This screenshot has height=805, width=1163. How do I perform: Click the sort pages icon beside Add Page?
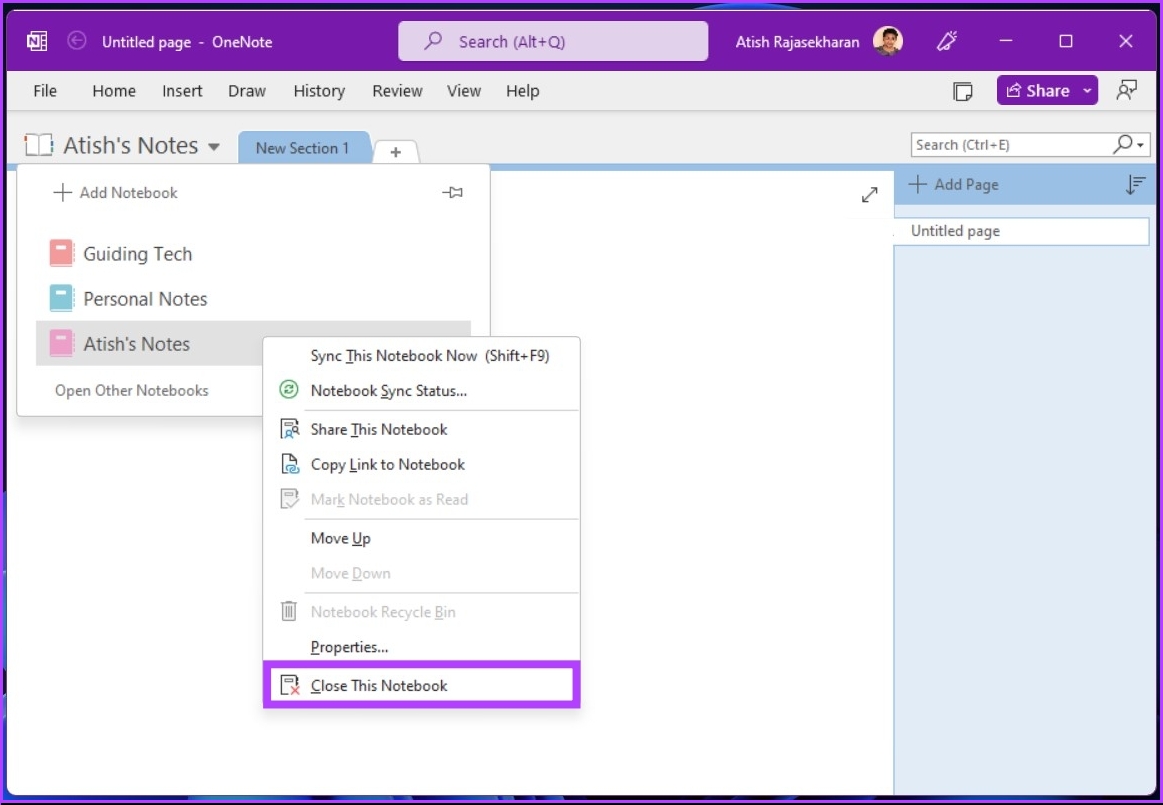(1132, 184)
